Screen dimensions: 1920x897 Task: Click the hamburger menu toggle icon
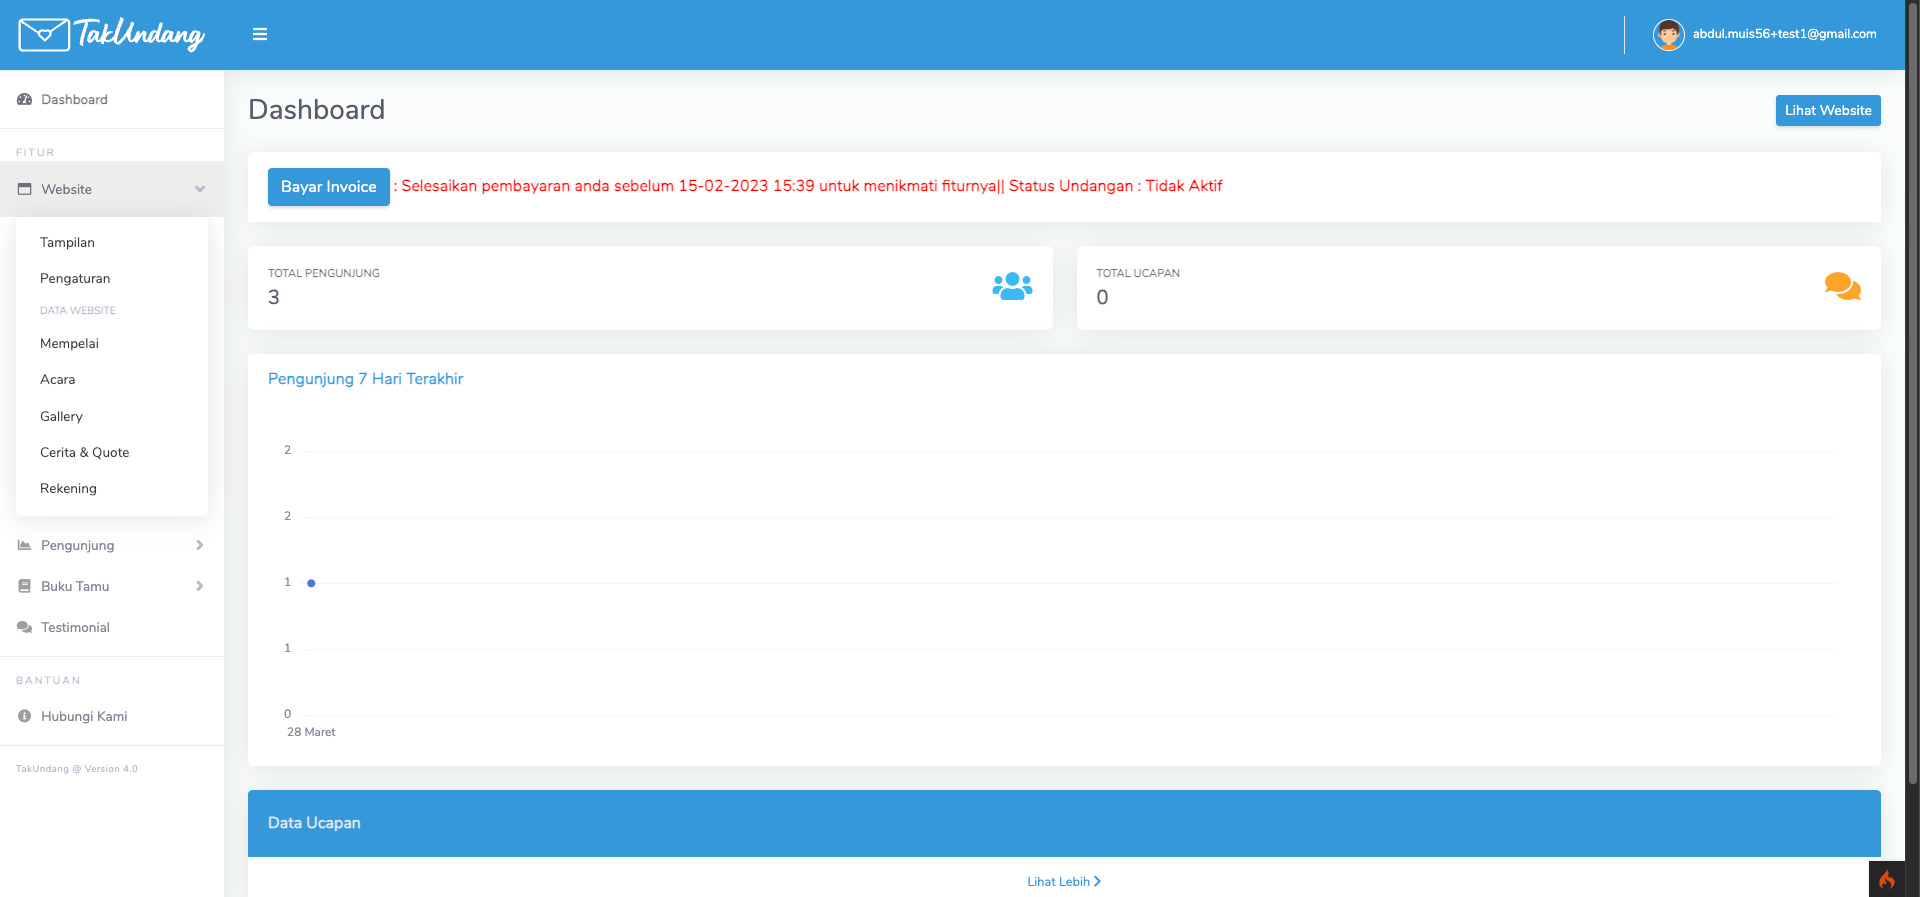coord(260,34)
